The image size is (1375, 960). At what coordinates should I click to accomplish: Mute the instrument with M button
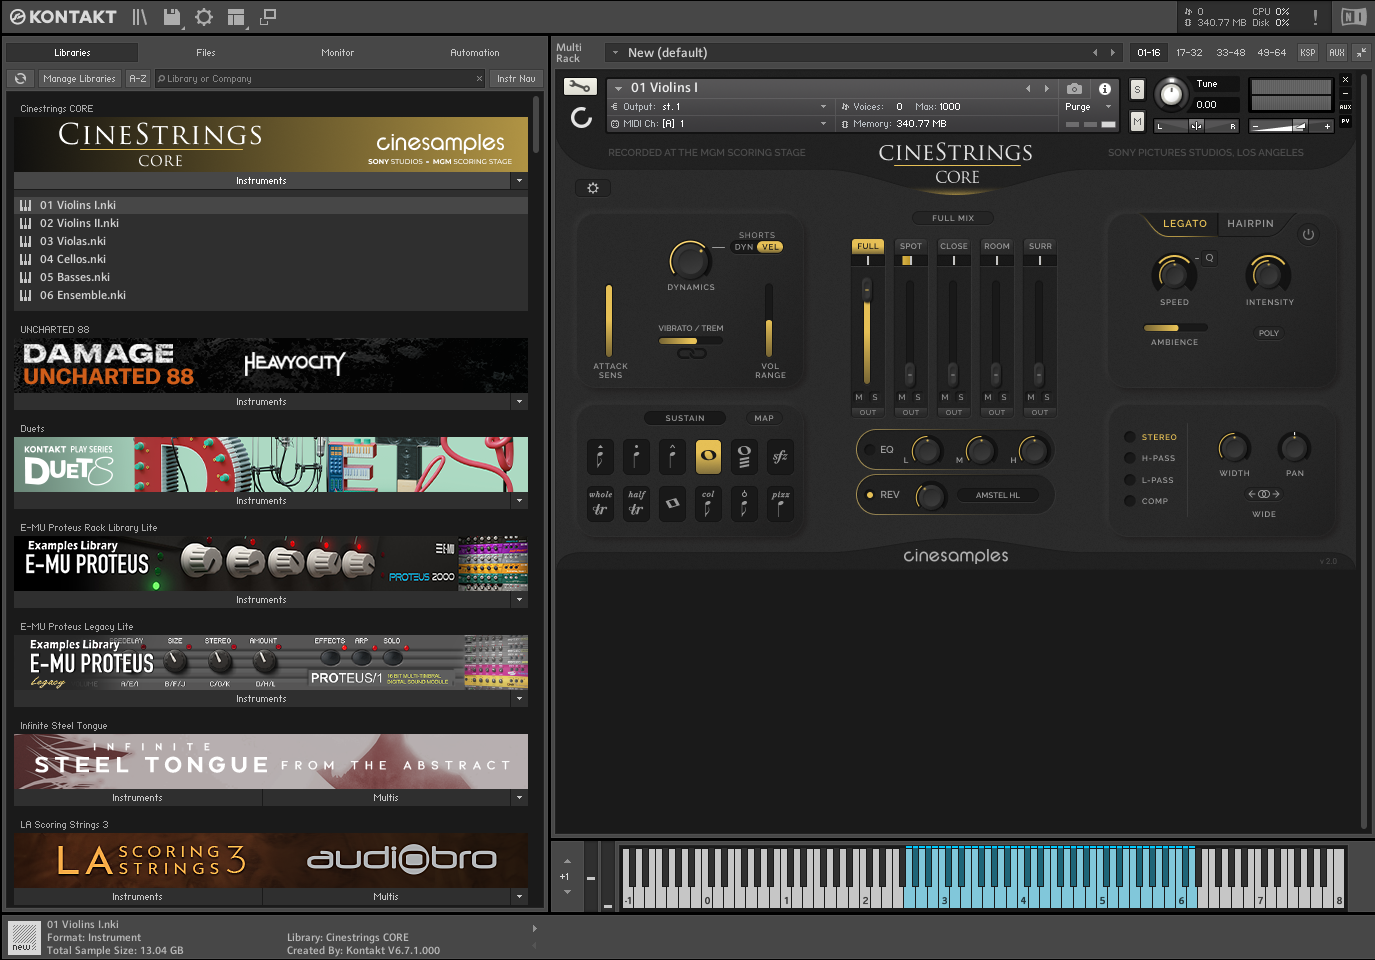click(1137, 121)
